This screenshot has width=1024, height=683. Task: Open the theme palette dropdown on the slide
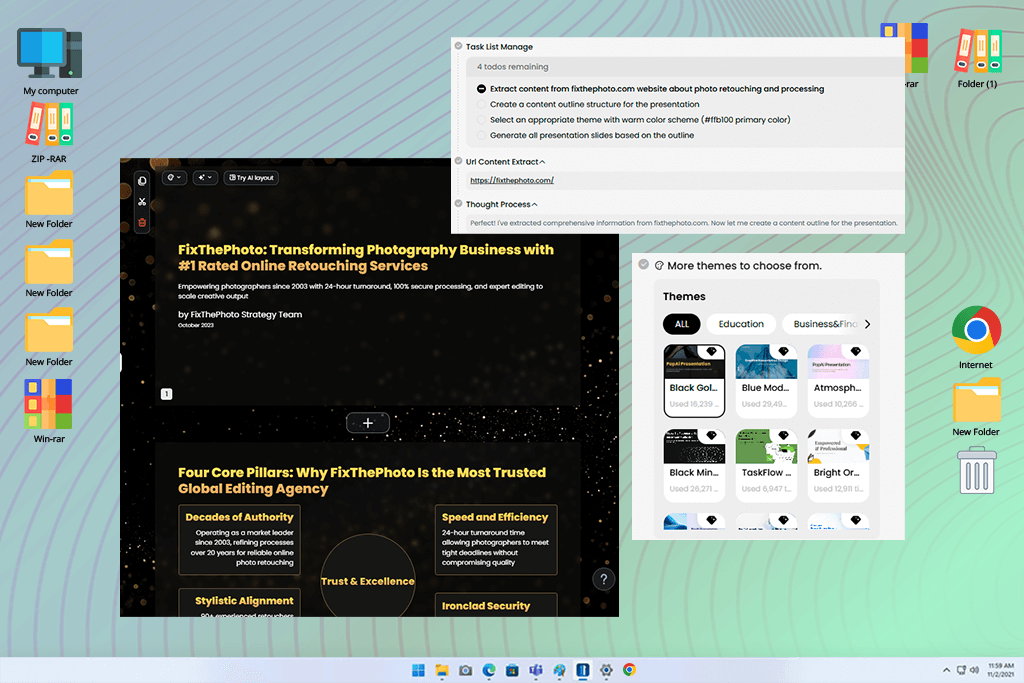[174, 178]
